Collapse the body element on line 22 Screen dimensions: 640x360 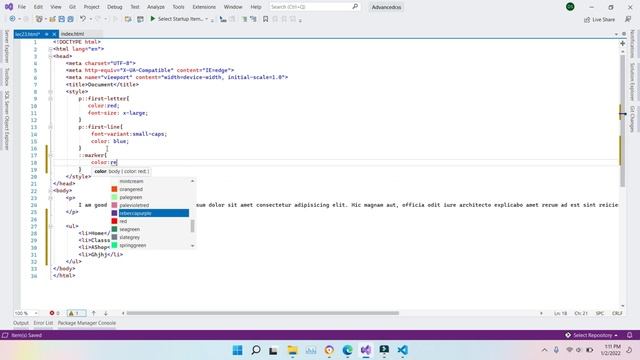51,191
